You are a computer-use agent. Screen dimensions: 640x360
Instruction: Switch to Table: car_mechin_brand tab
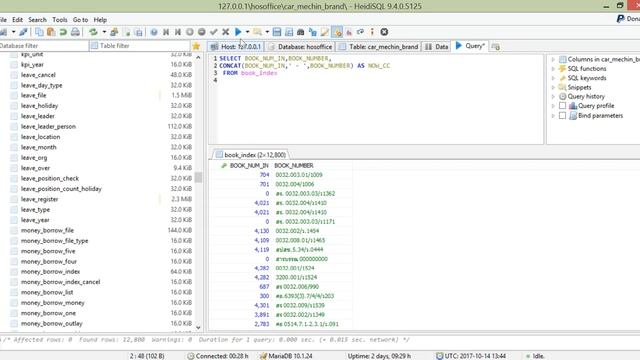coord(378,47)
